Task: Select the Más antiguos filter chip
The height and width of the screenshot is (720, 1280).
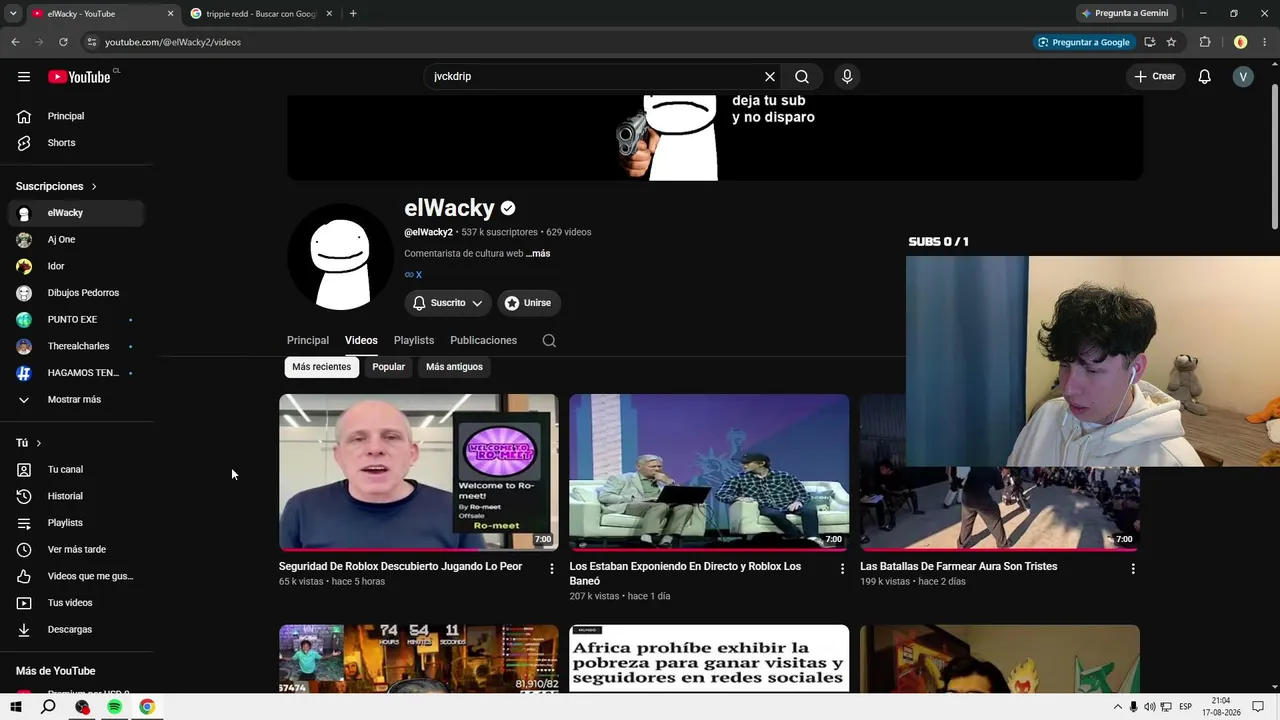Action: pos(454,367)
